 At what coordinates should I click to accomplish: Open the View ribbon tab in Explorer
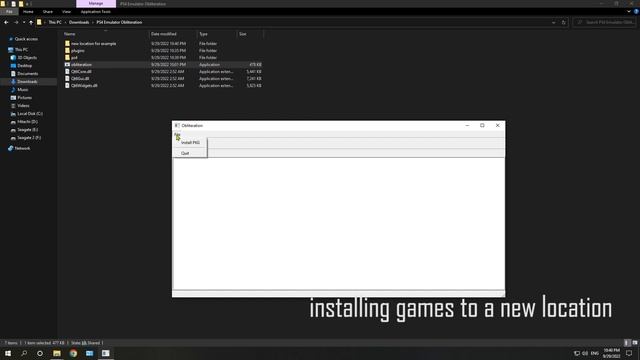tap(67, 12)
